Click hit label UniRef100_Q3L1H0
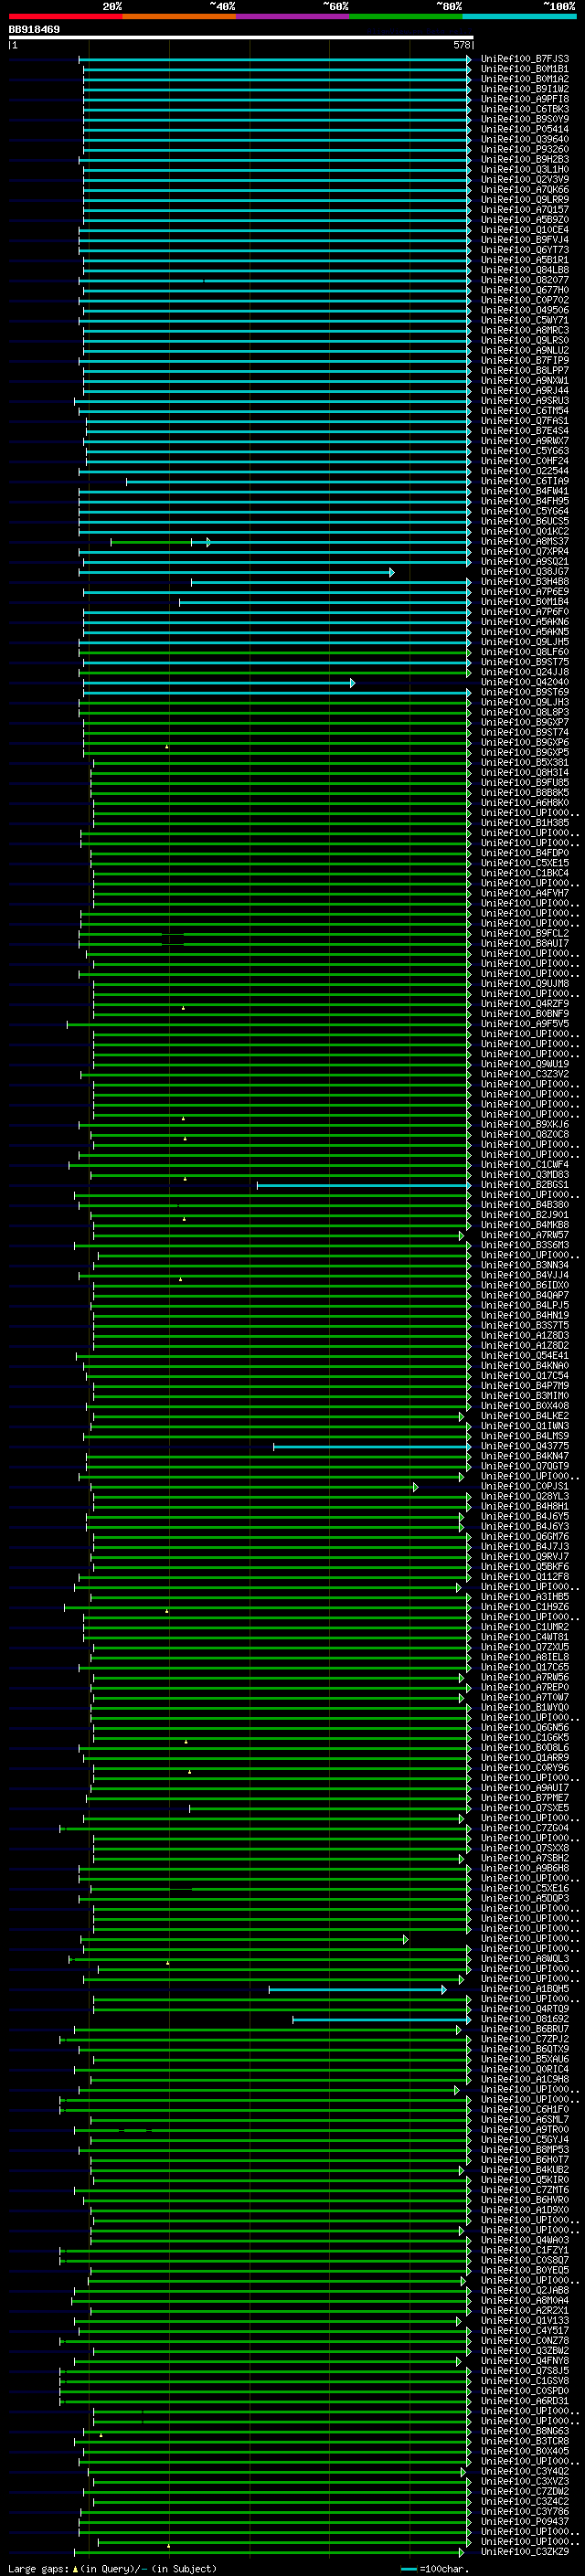 525,170
